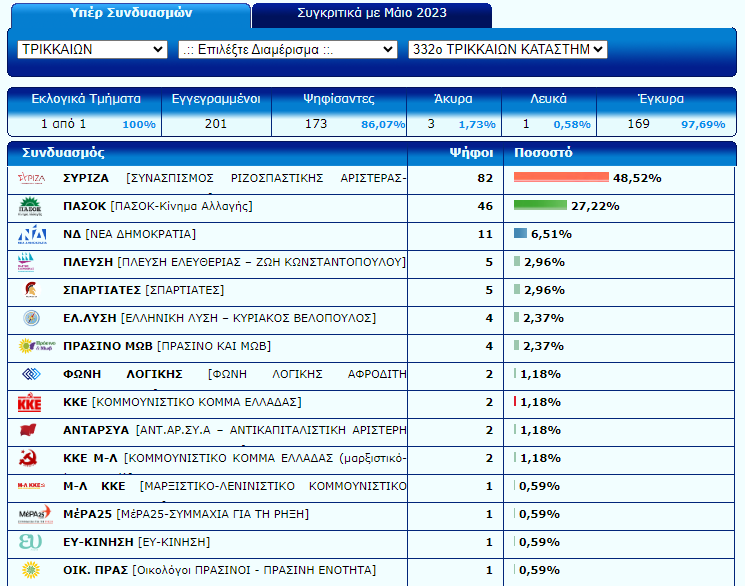
Task: Click the ΦΩΝΗ ΛΟΓΙΚΗΣ party name text
Action: coord(235,375)
